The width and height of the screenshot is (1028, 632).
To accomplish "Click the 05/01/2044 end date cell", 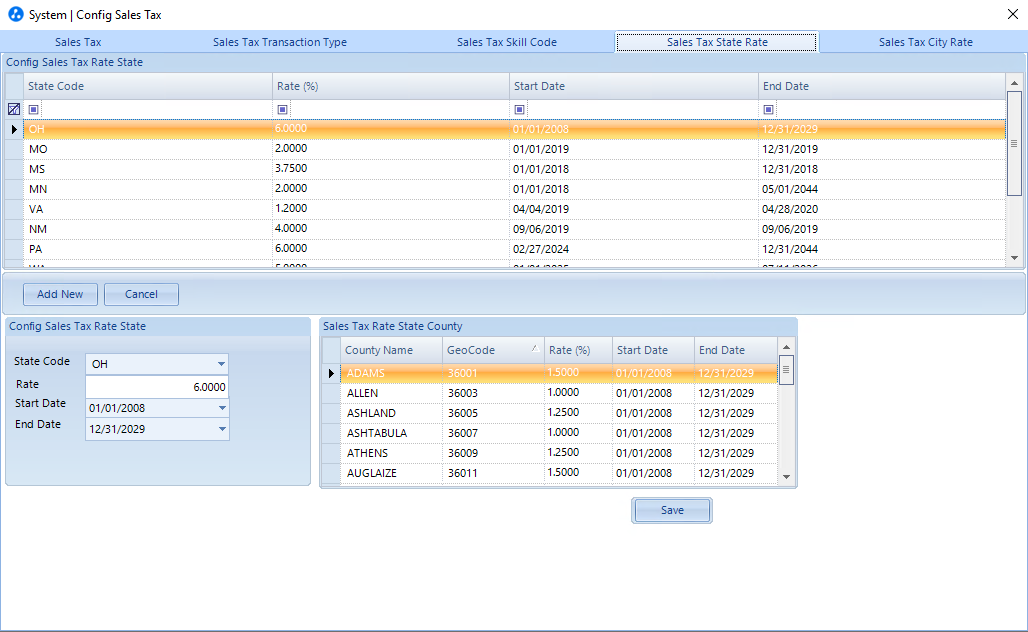I will [x=882, y=189].
